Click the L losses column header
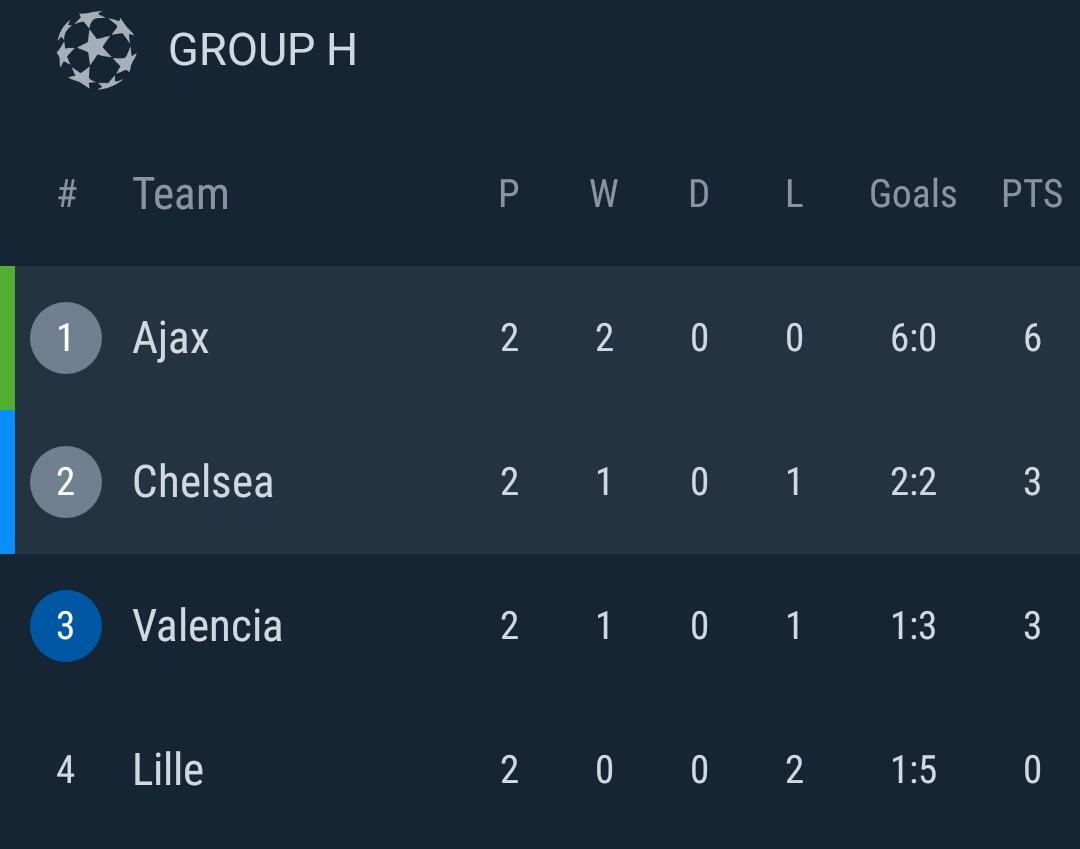 tap(794, 194)
